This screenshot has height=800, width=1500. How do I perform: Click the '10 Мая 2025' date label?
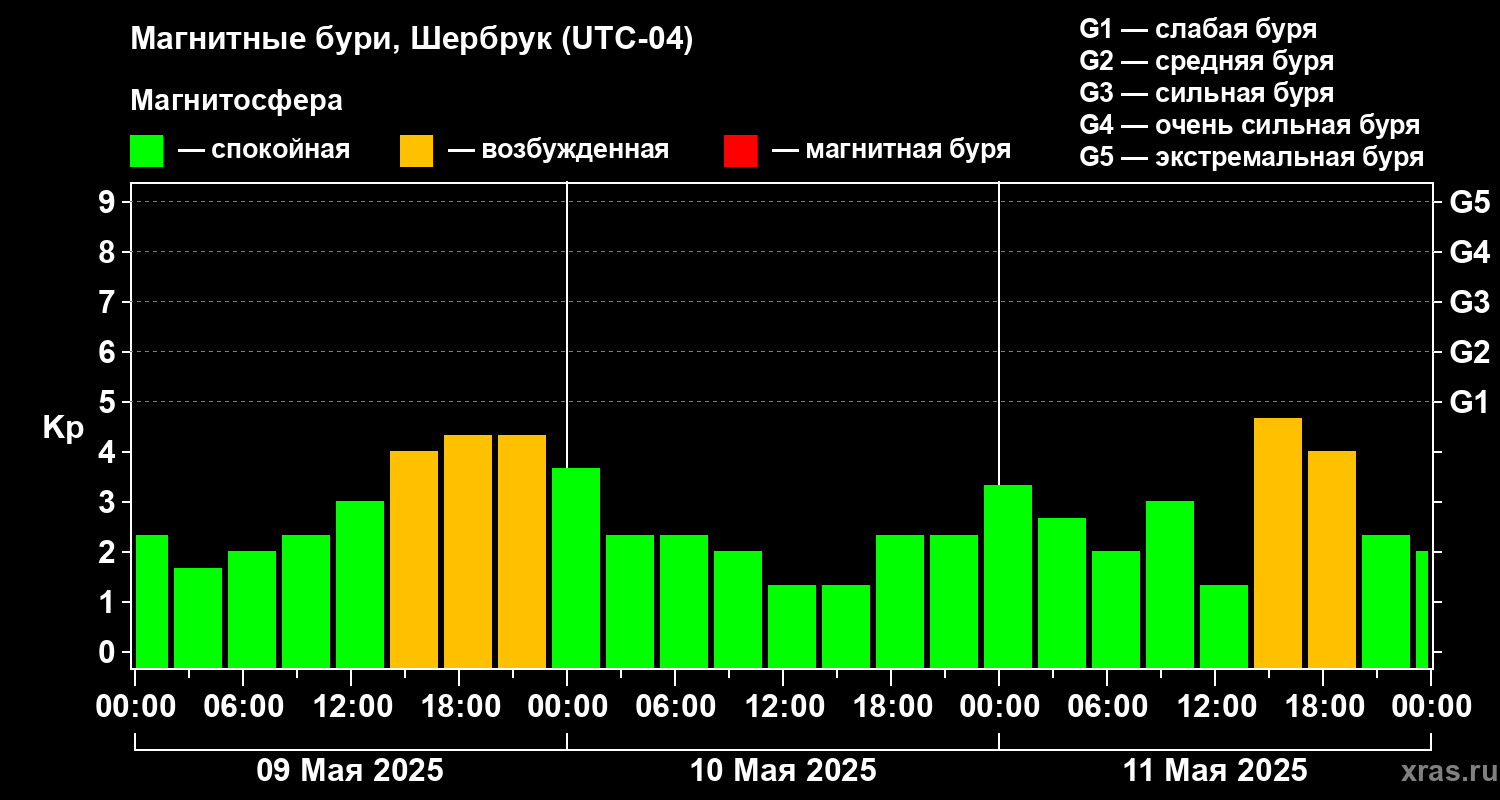click(x=783, y=770)
